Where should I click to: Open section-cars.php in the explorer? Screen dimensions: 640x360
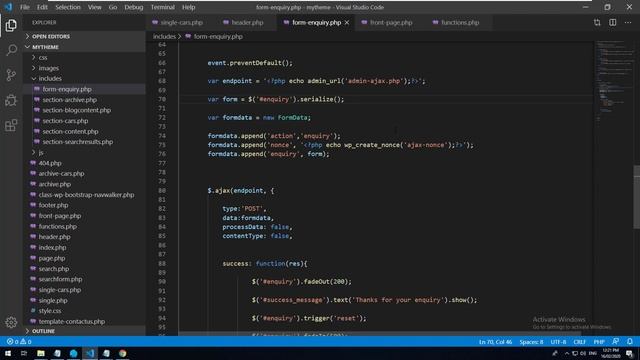pos(65,121)
